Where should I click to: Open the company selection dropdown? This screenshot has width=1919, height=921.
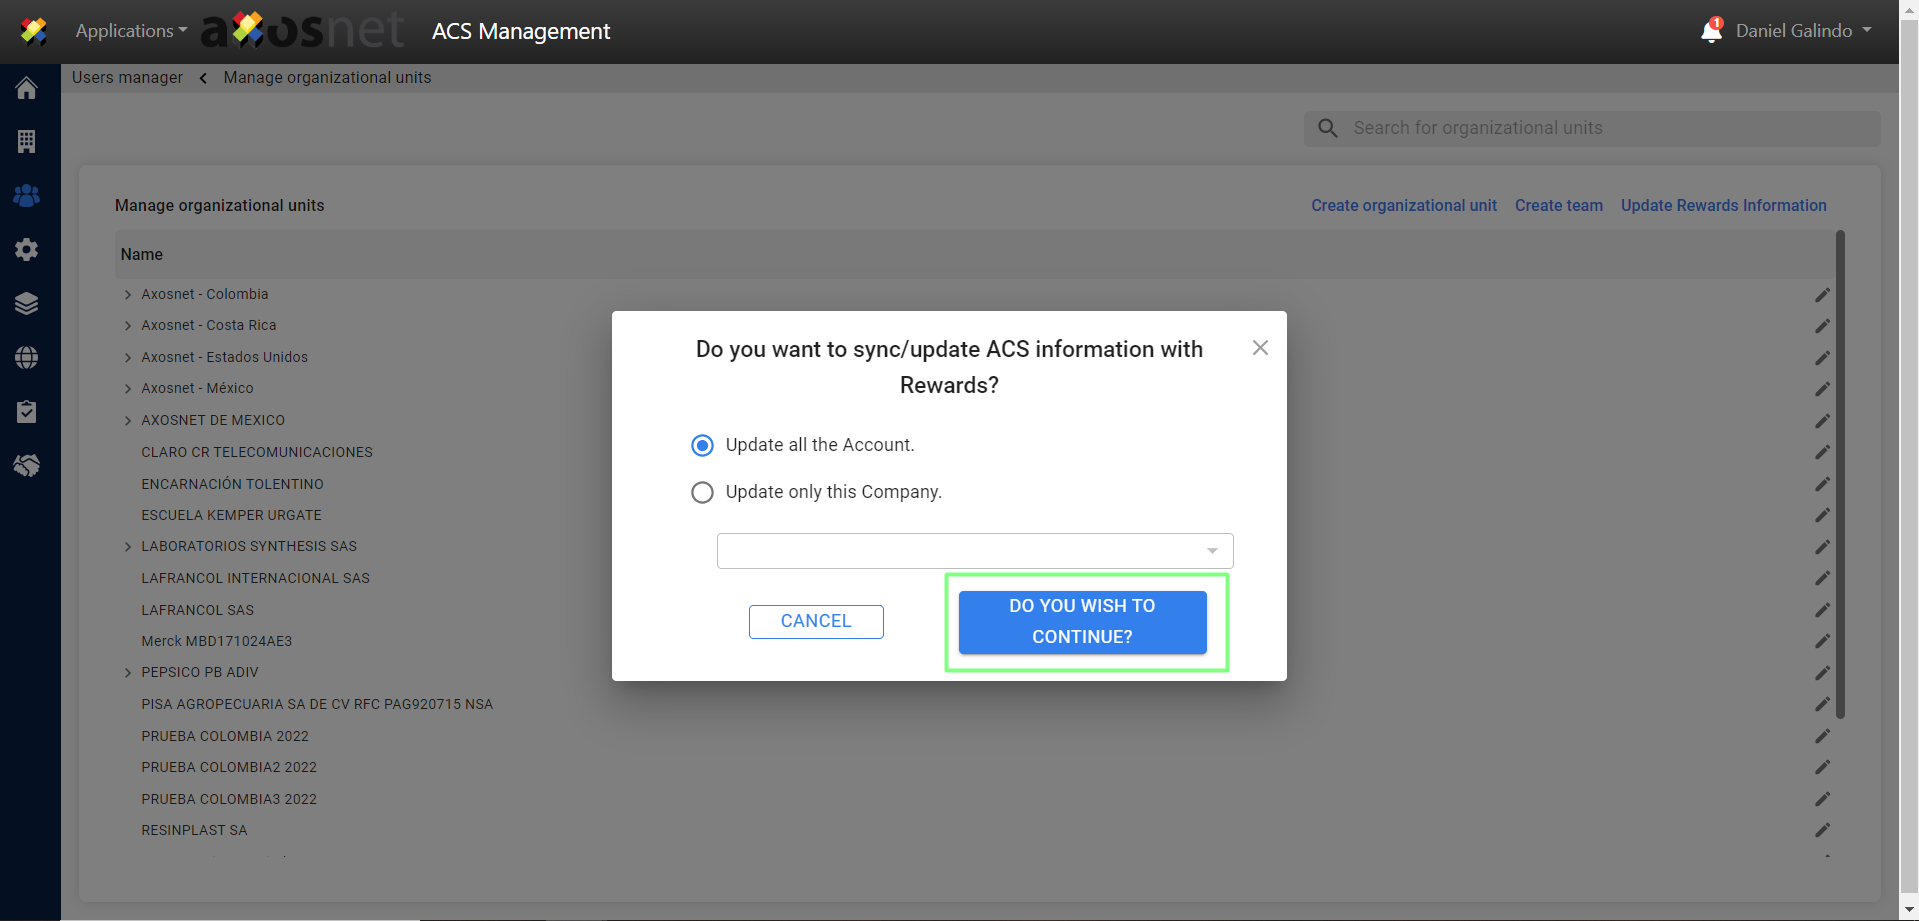click(x=974, y=551)
